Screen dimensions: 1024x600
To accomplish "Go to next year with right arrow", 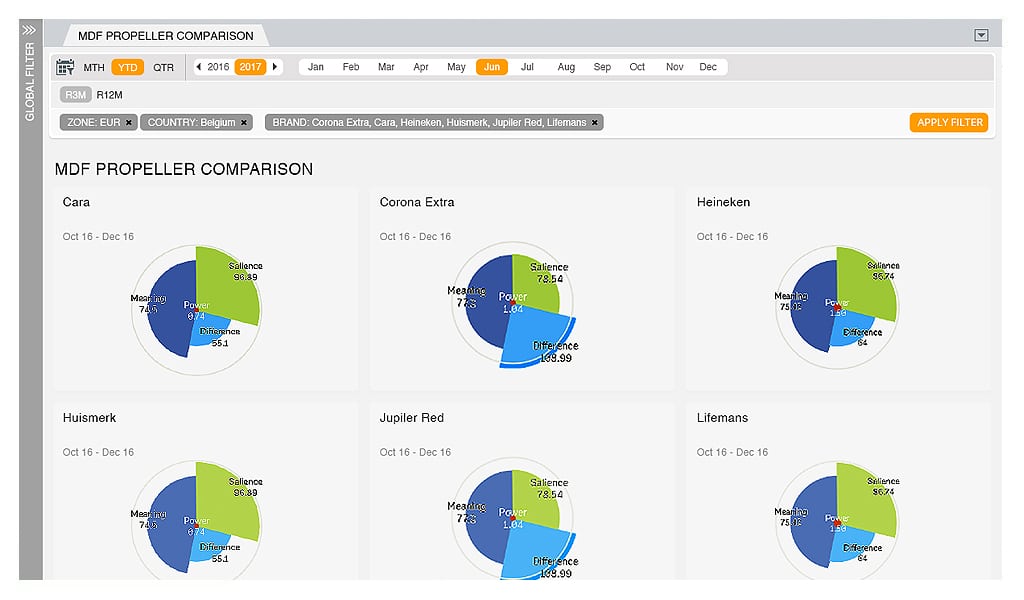I will click(275, 67).
